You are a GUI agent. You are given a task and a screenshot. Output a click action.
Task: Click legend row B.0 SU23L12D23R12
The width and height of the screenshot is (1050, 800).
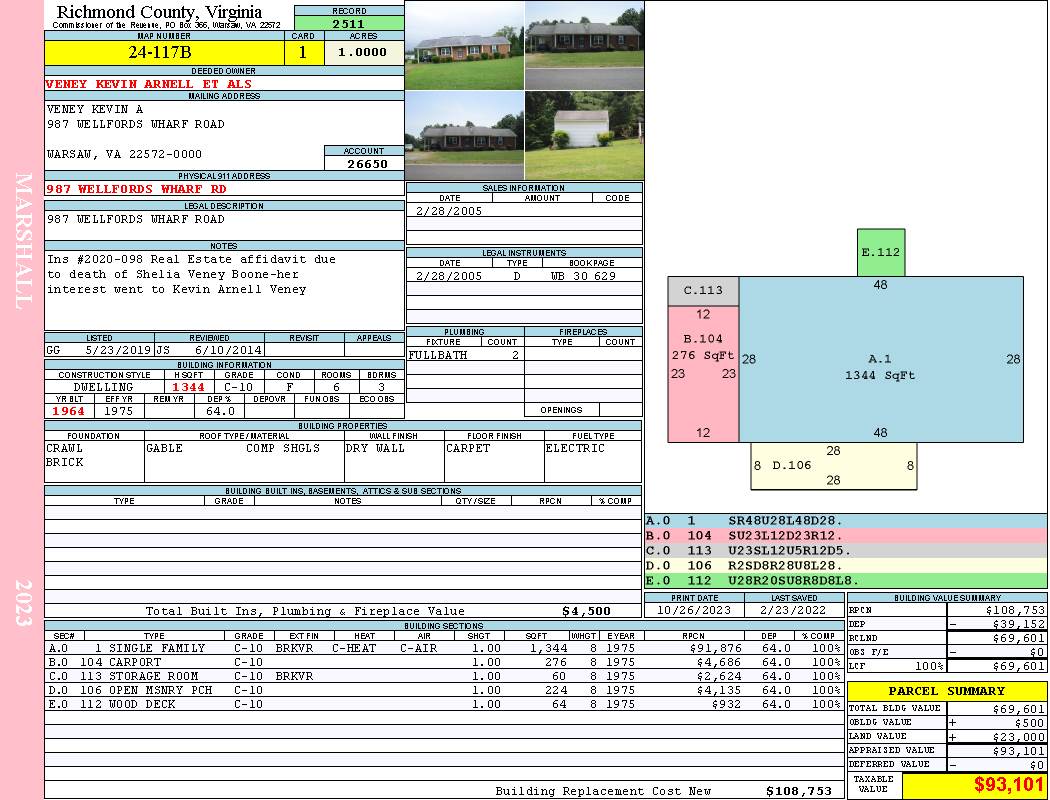(846, 536)
